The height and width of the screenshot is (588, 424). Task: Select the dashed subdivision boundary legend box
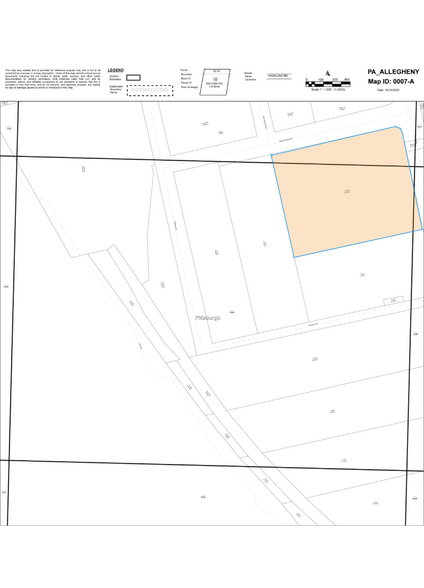click(x=150, y=90)
